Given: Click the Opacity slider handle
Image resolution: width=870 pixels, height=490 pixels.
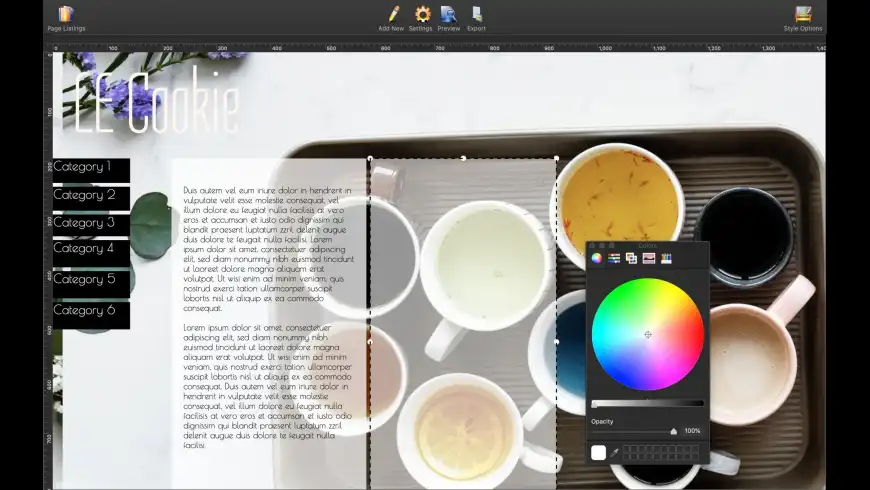Looking at the screenshot, I should pyautogui.click(x=674, y=431).
